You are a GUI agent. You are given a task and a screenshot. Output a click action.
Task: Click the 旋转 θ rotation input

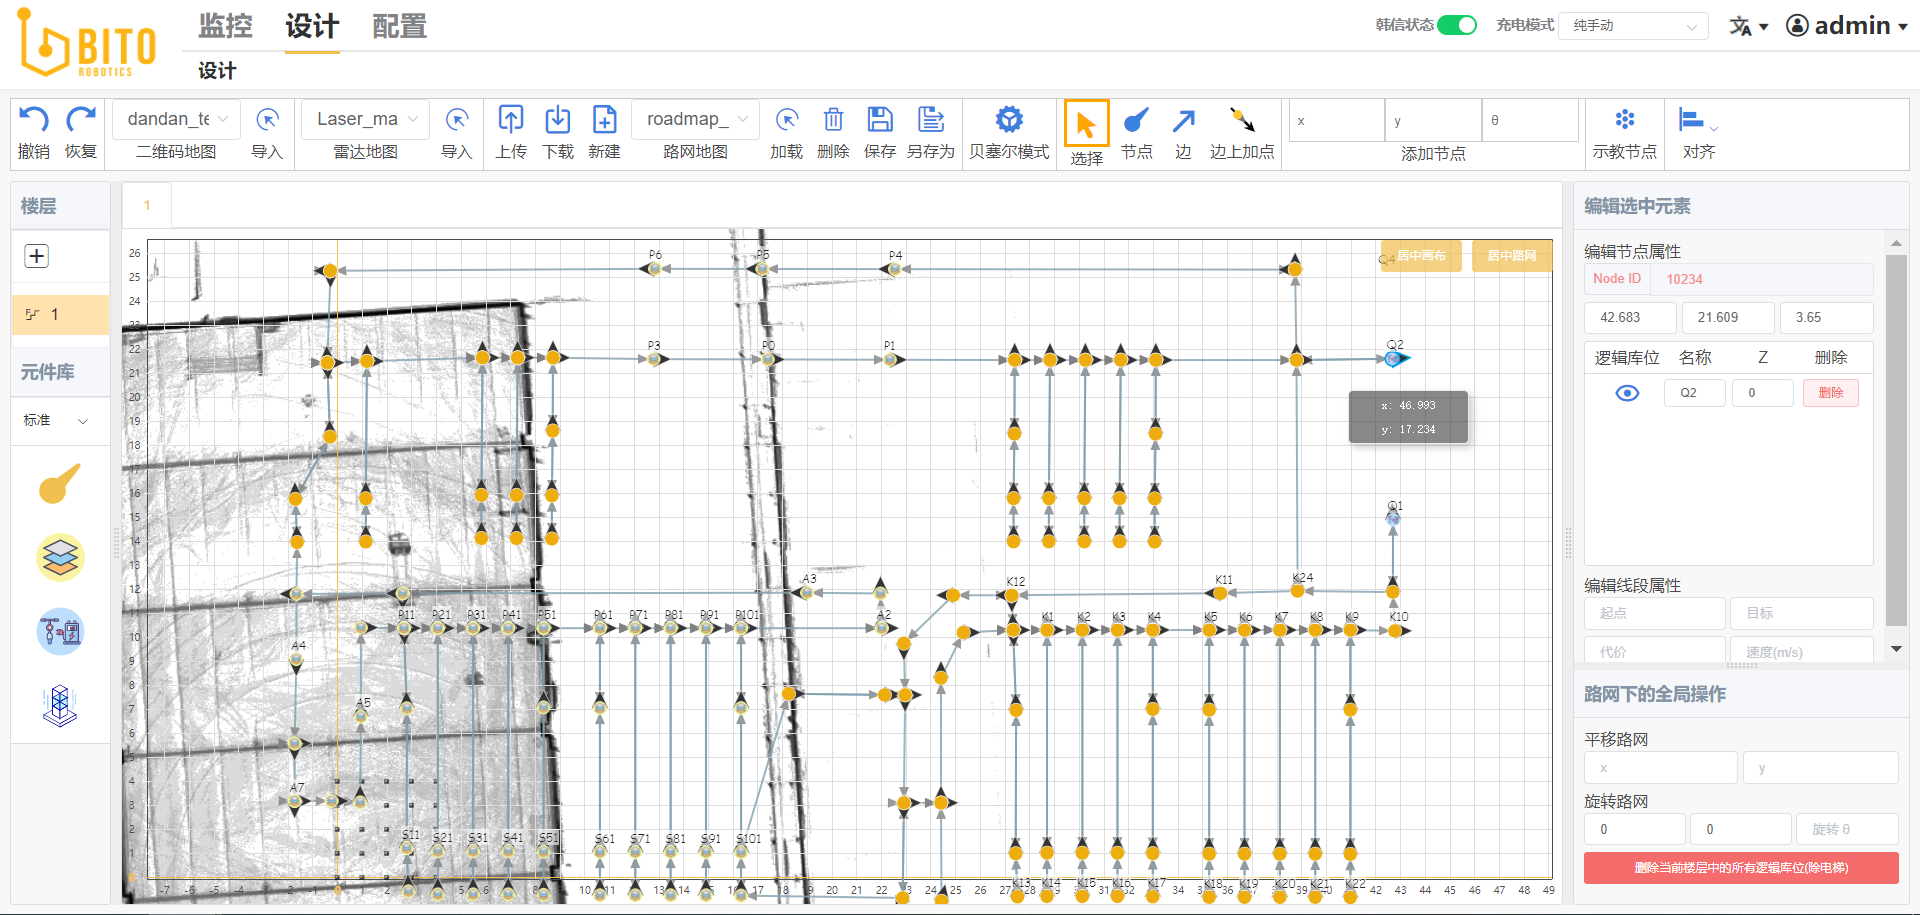(x=1846, y=830)
